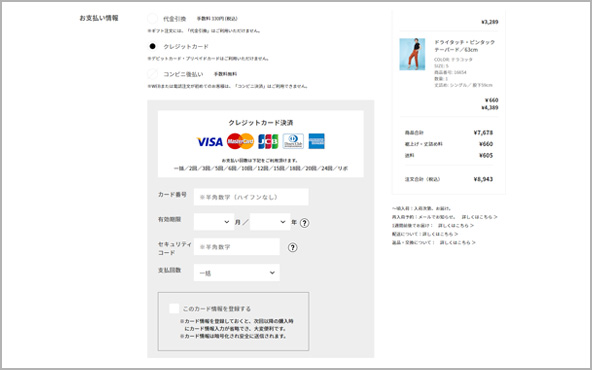This screenshot has width=592, height=370.
Task: Click the VISA card logo
Action: click(x=210, y=142)
